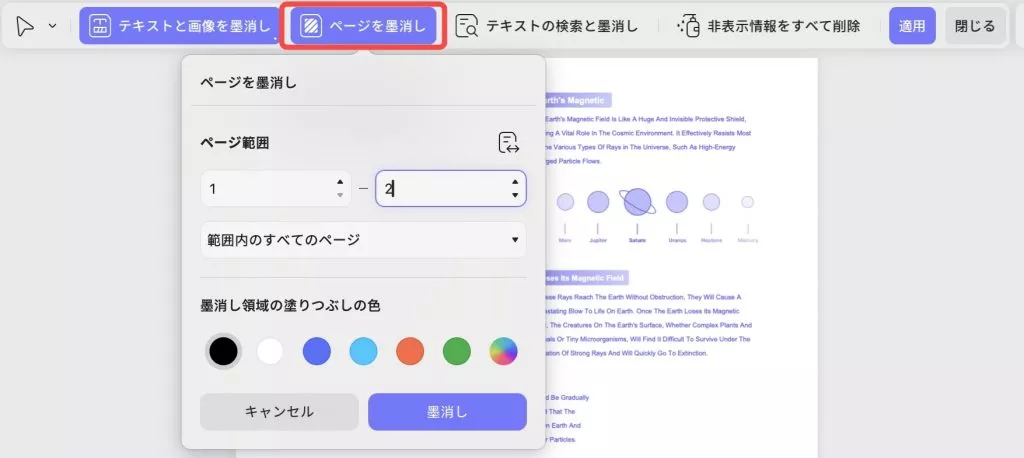Open the 範囲内のすべてのページ dropdown
The image size is (1024, 458).
(x=363, y=240)
